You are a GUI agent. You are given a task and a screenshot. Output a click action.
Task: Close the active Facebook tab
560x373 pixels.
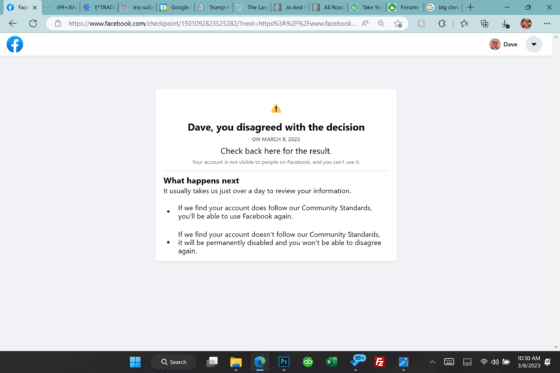tap(35, 7)
